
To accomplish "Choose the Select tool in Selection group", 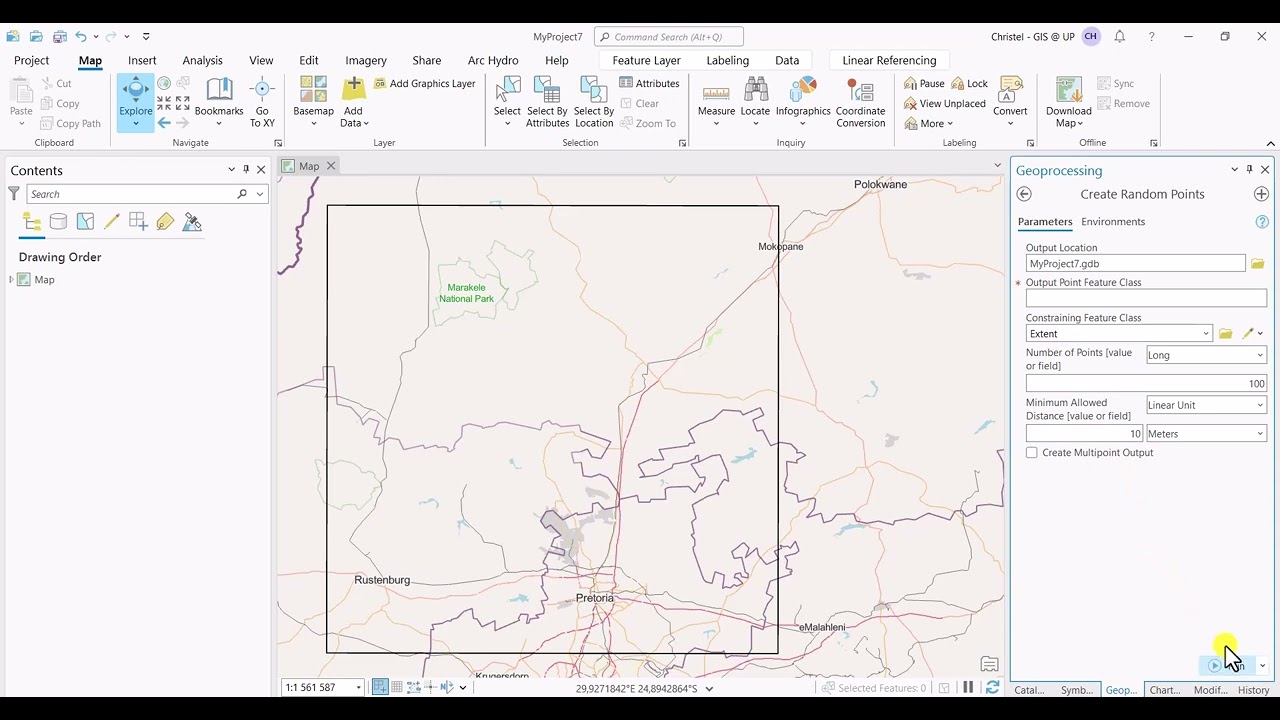I will tap(507, 102).
